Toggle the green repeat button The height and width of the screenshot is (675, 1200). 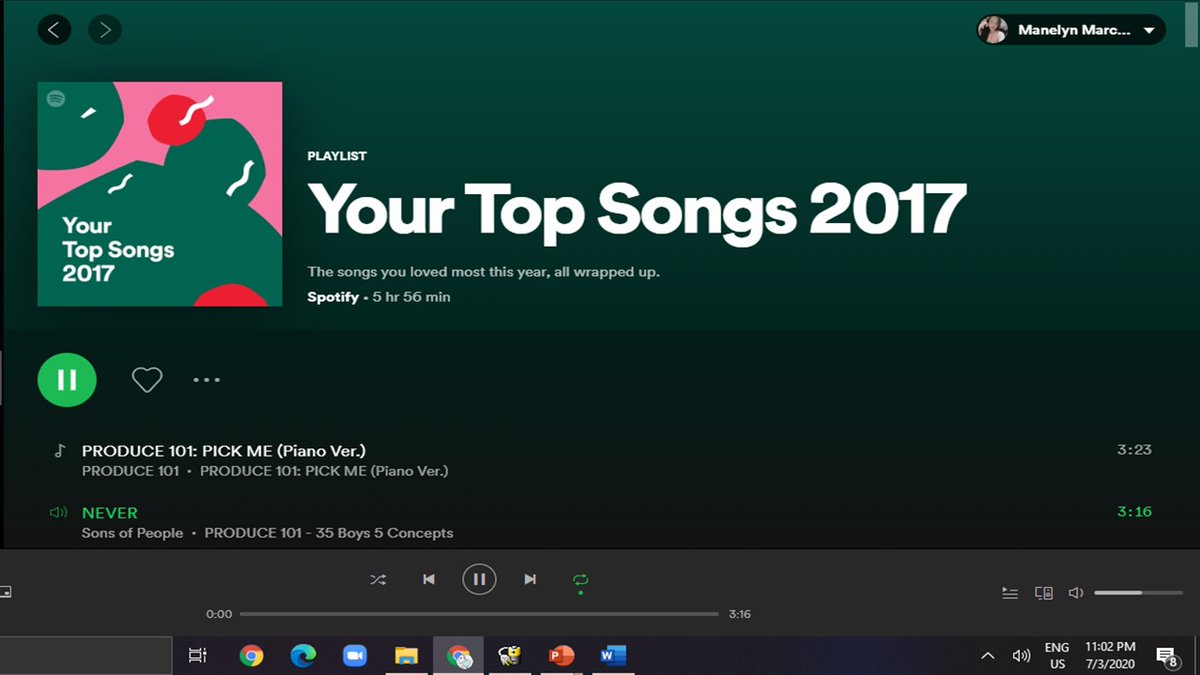pos(581,580)
